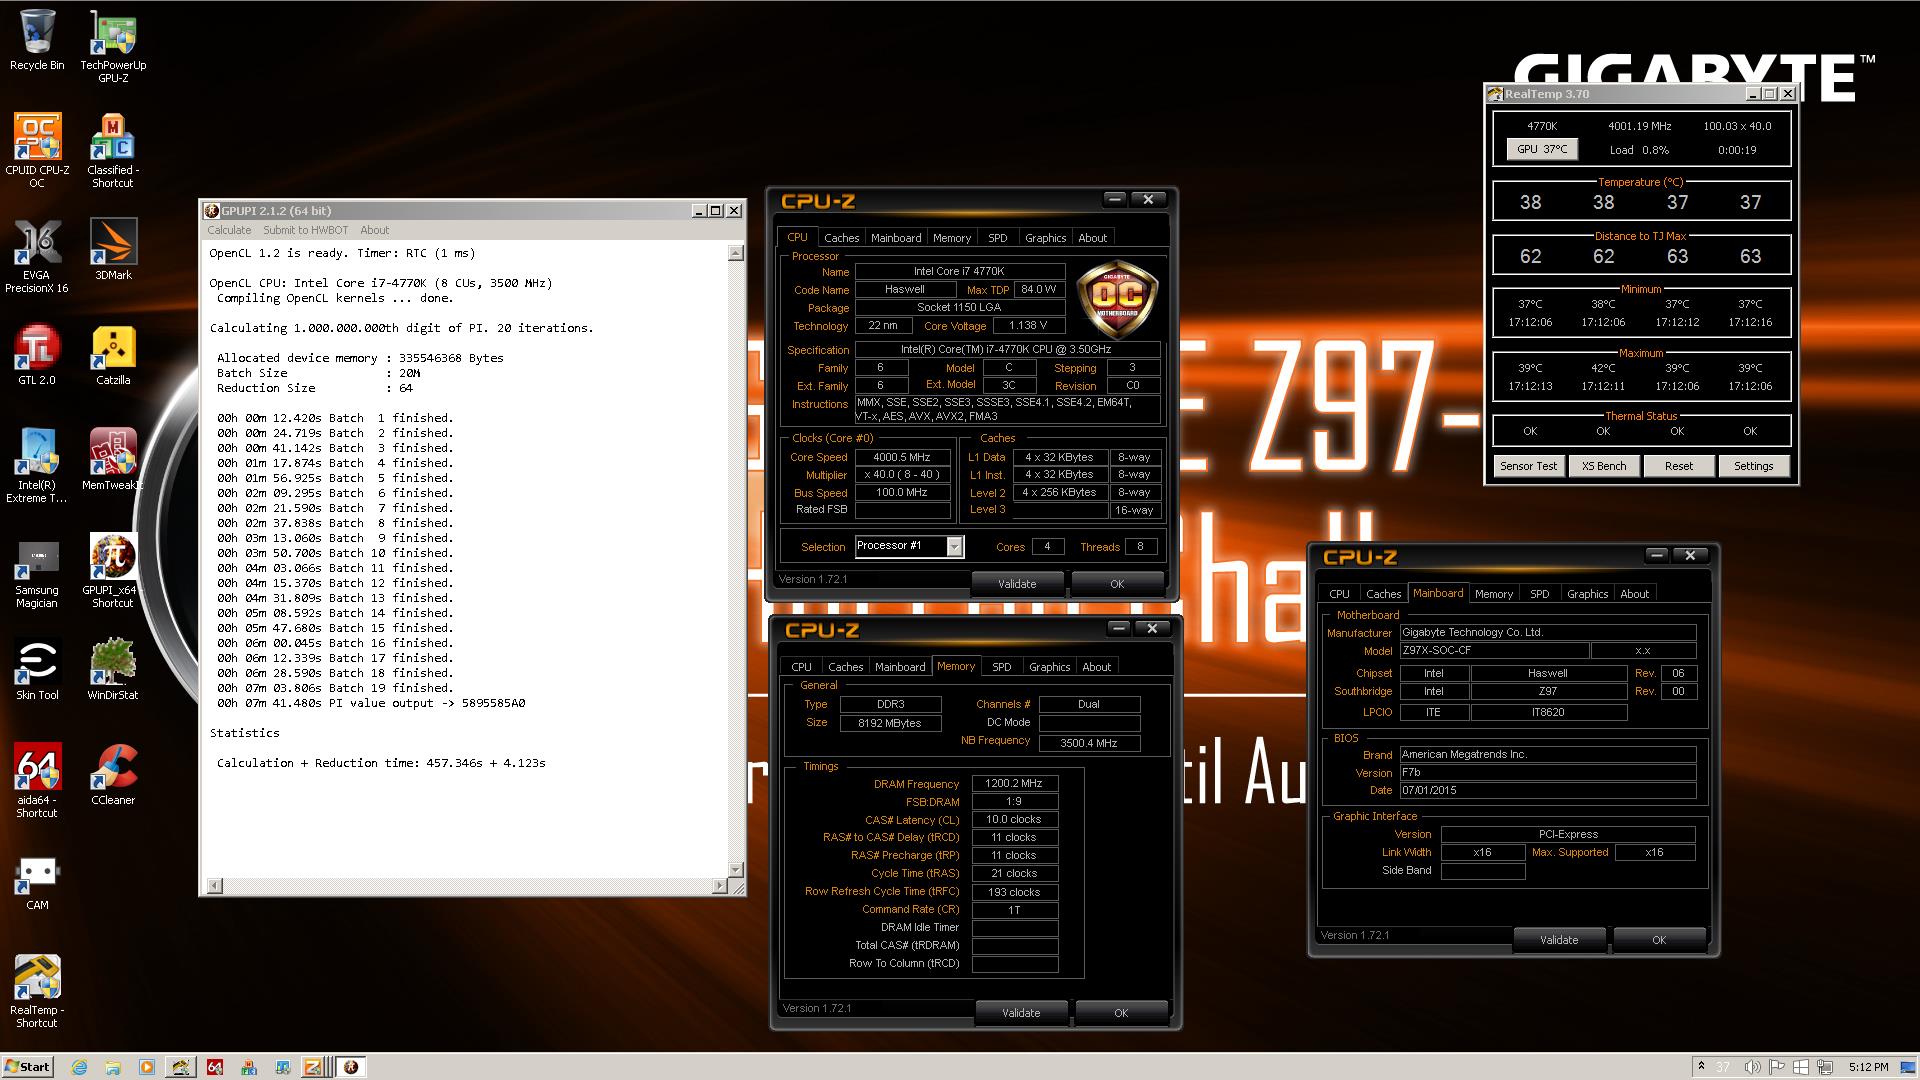Click the motherboard Model Z97X-SOC-CF field
The height and width of the screenshot is (1080, 1920).
pos(1493,650)
